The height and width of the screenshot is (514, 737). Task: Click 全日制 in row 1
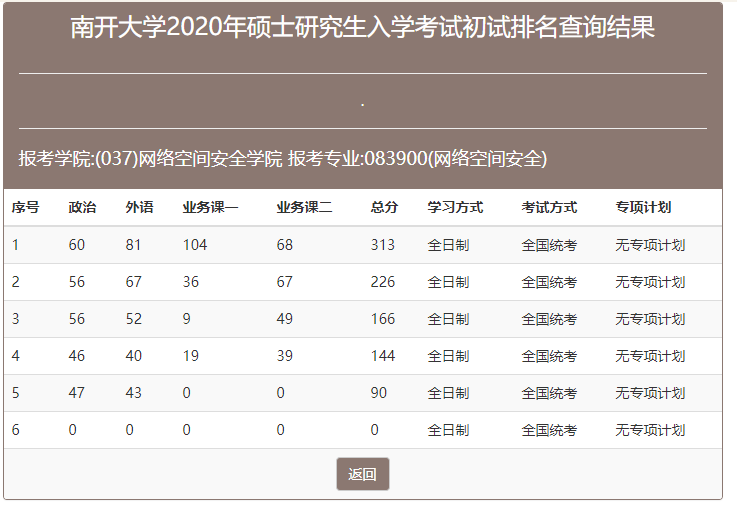(448, 245)
